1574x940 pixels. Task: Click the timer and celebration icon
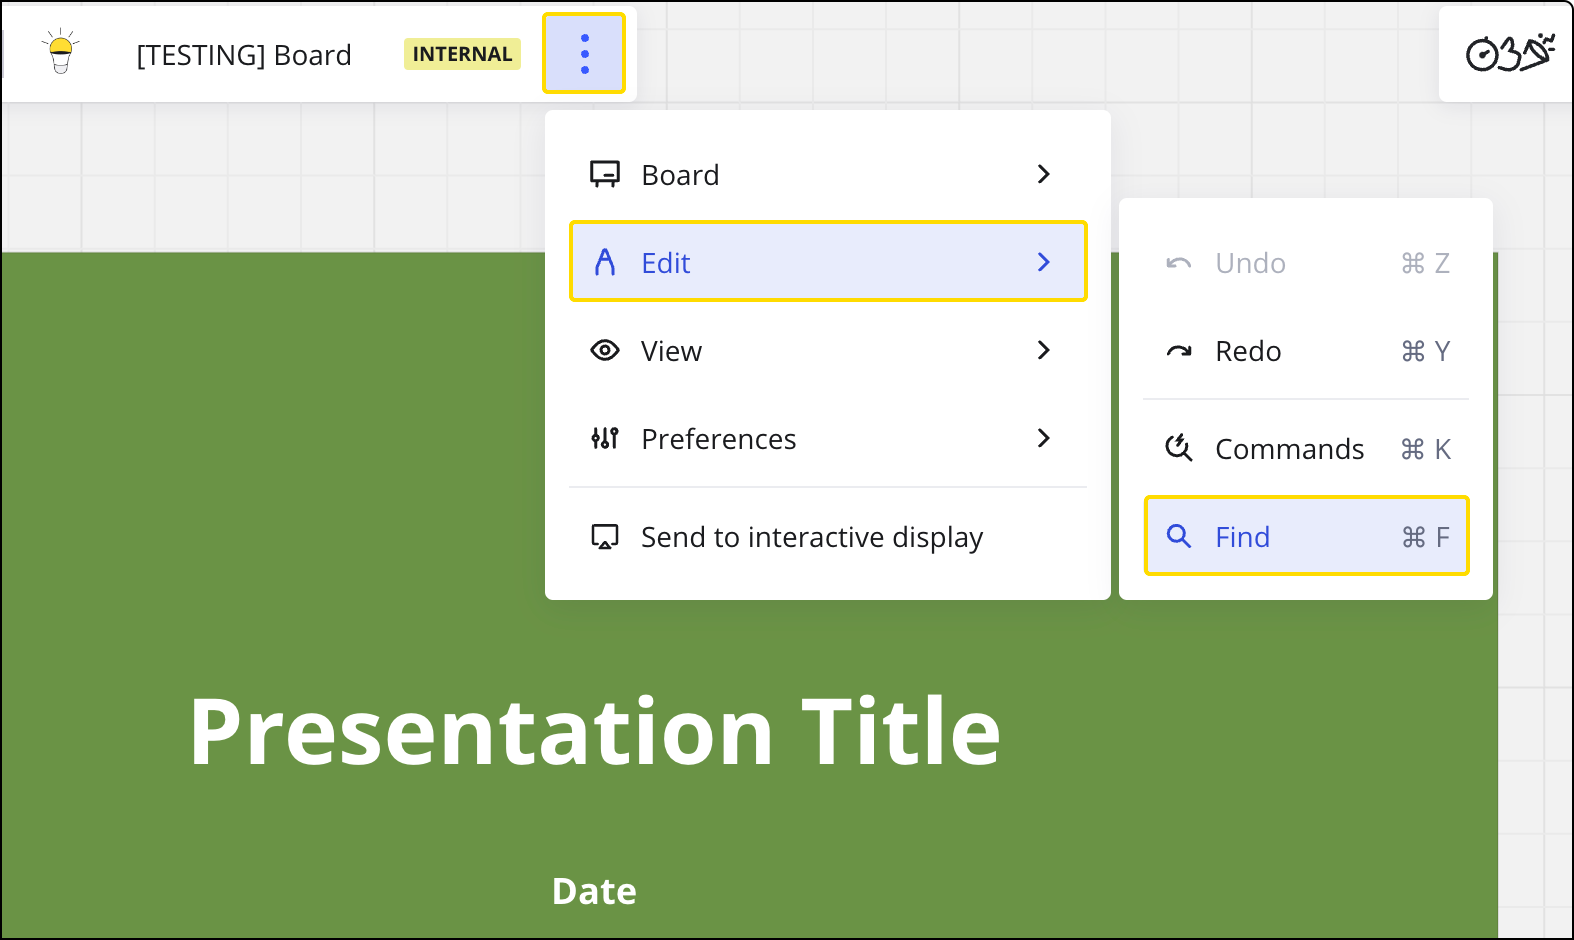point(1509,53)
